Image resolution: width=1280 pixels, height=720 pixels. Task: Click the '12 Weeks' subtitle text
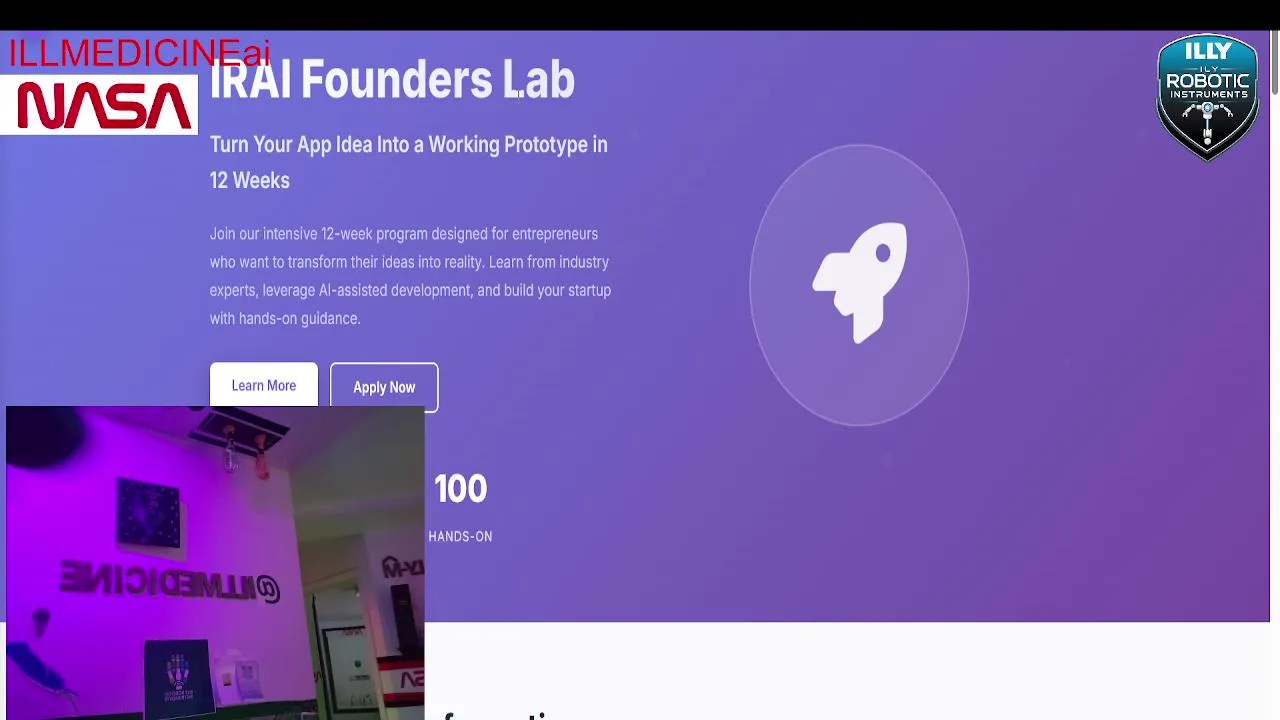tap(249, 180)
